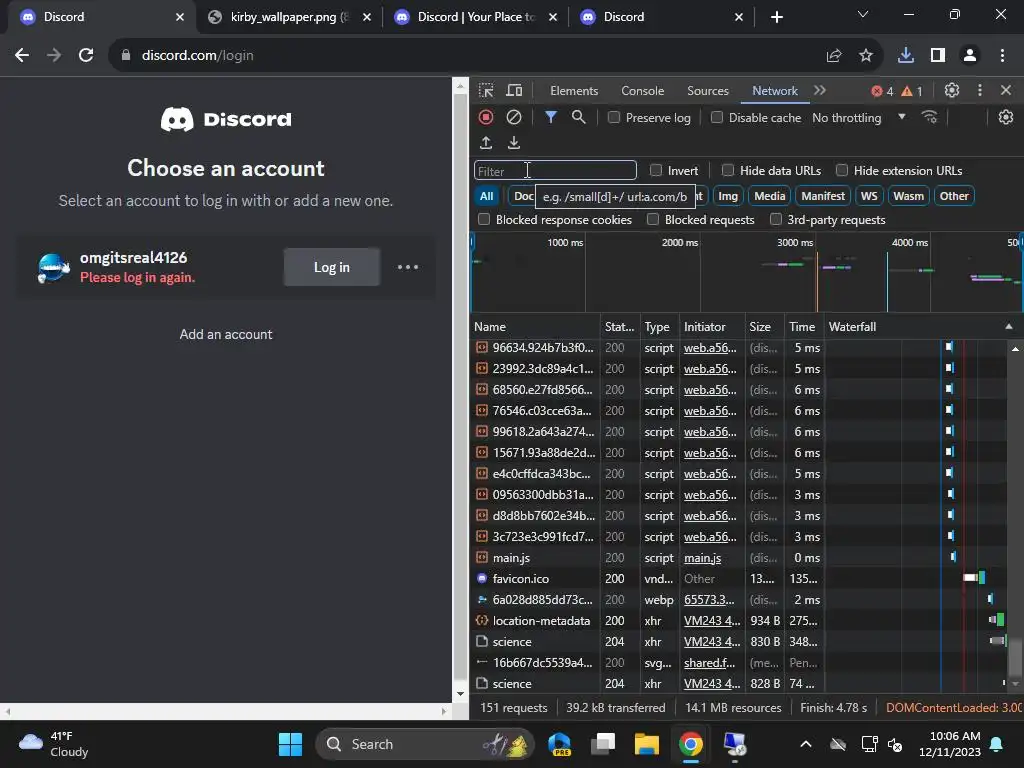Open more options for omgitsreal4126 account
The height and width of the screenshot is (768, 1024).
(408, 267)
